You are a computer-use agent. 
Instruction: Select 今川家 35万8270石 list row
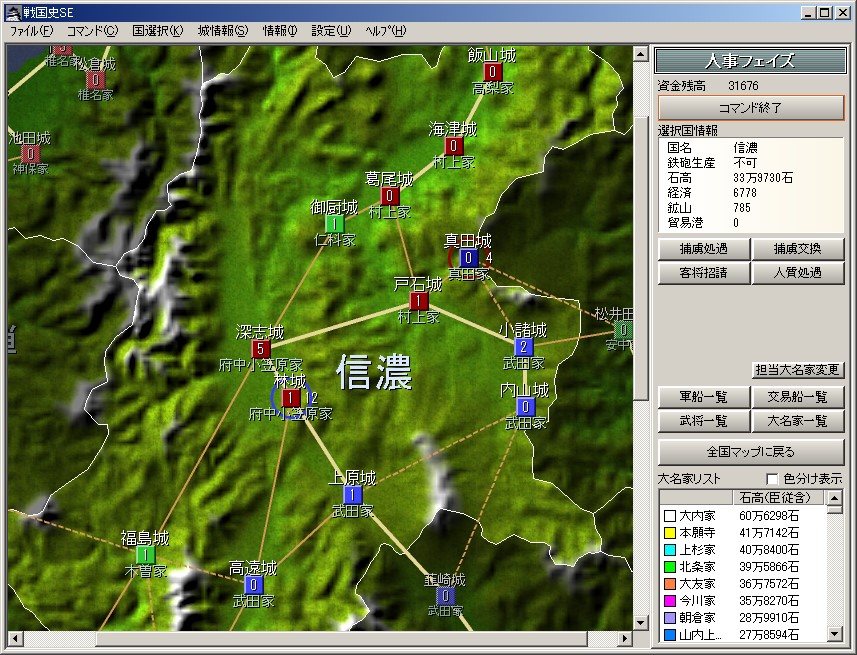point(744,600)
